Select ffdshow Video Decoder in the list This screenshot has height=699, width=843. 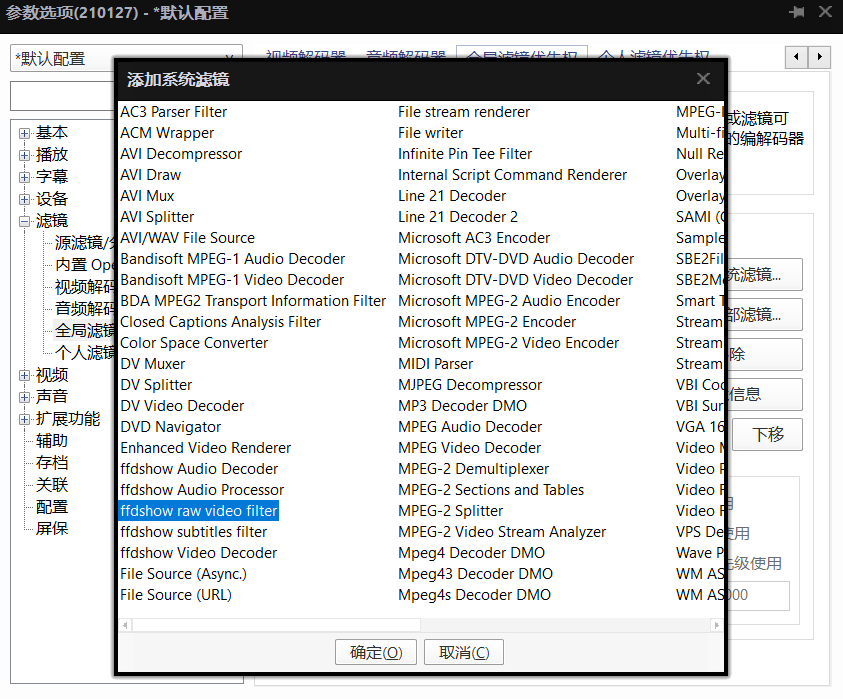tap(198, 552)
